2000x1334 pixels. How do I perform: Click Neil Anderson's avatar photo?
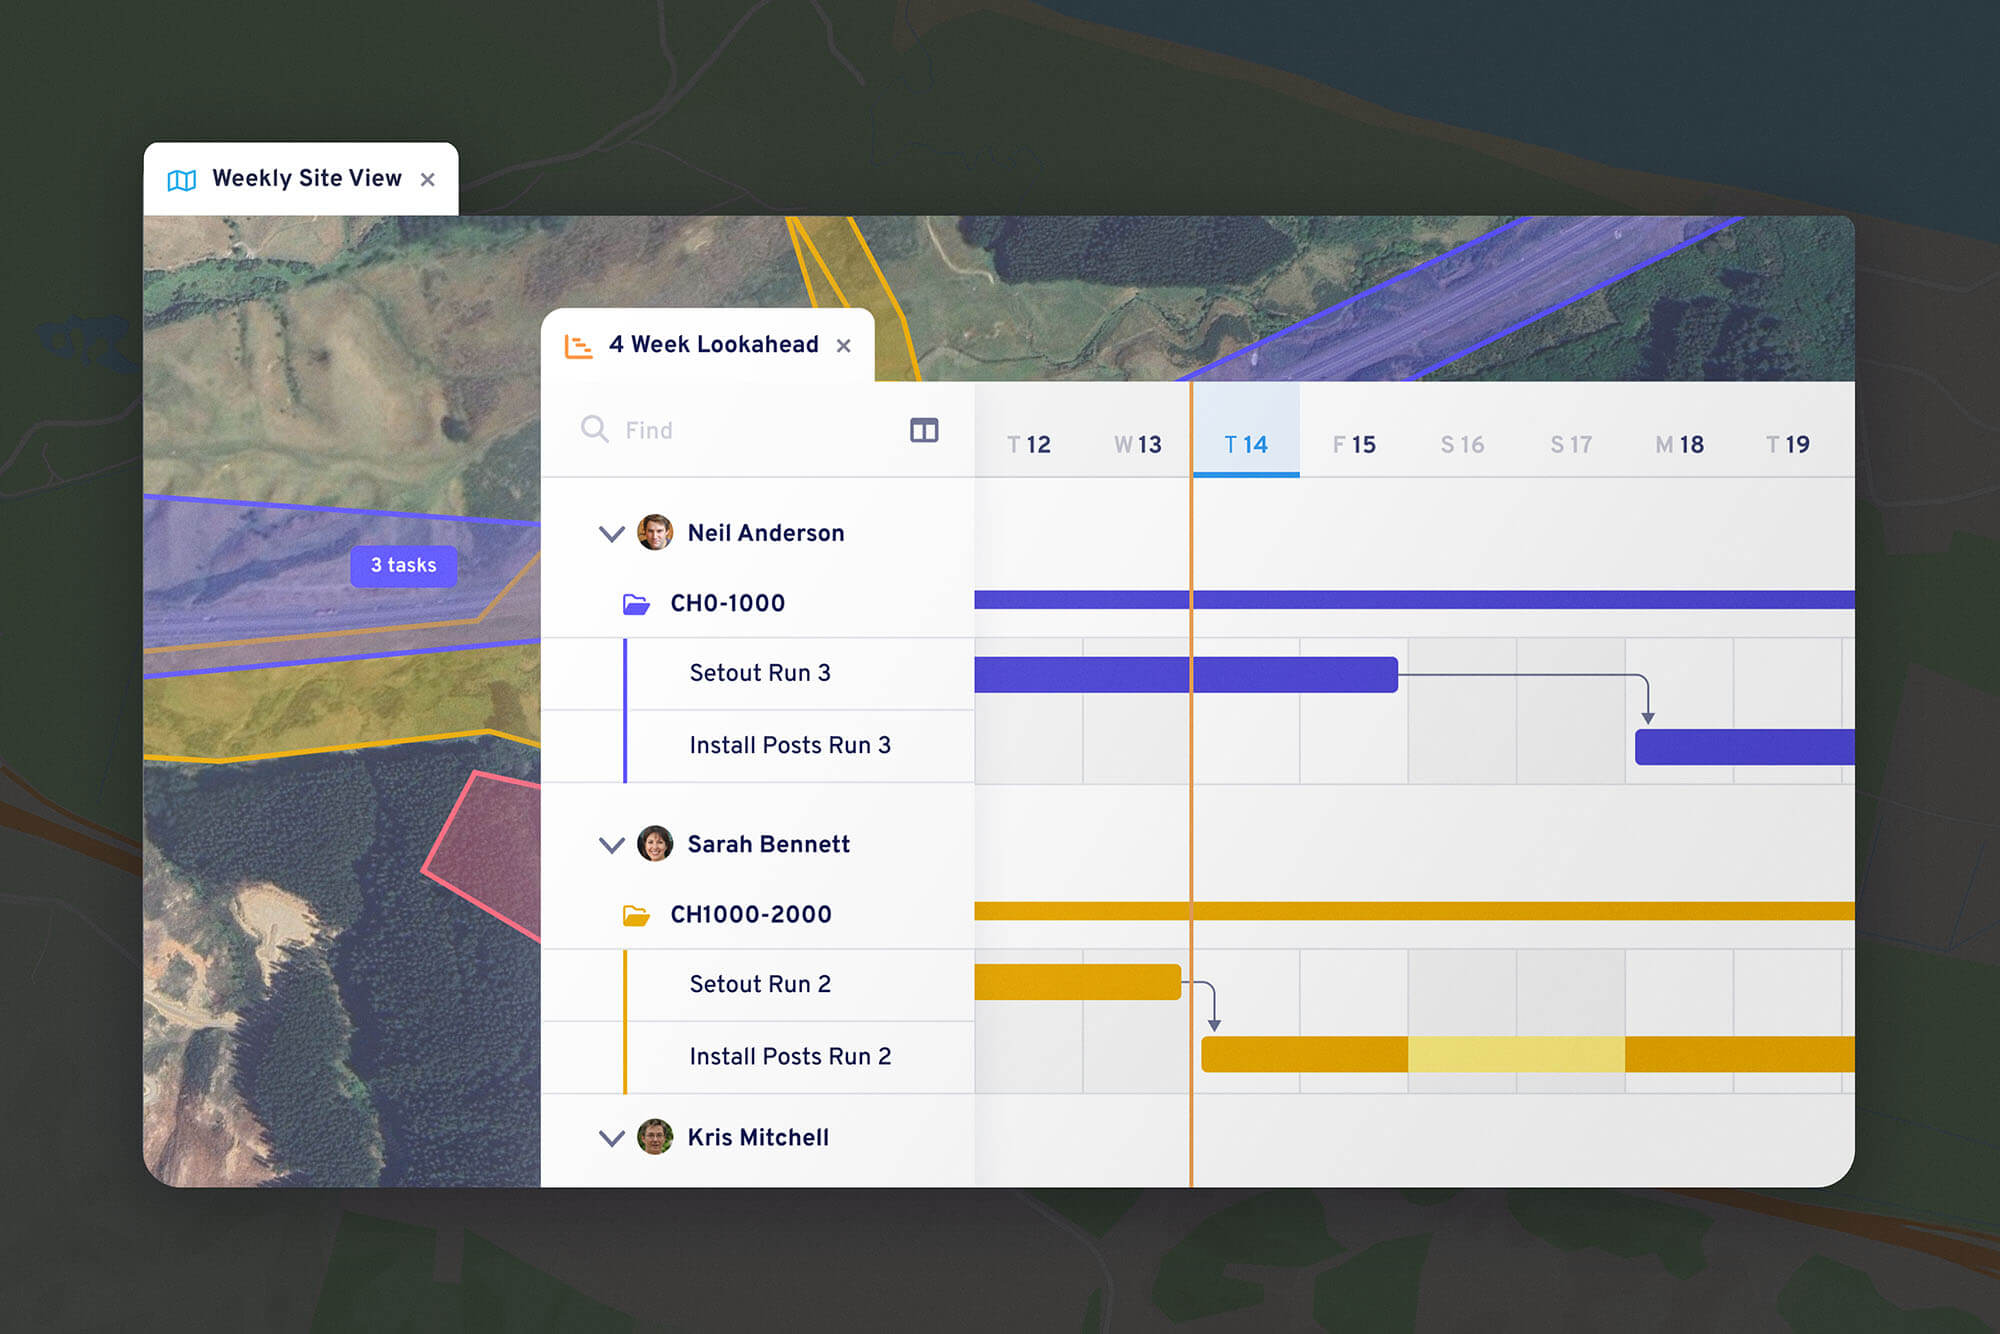point(655,533)
